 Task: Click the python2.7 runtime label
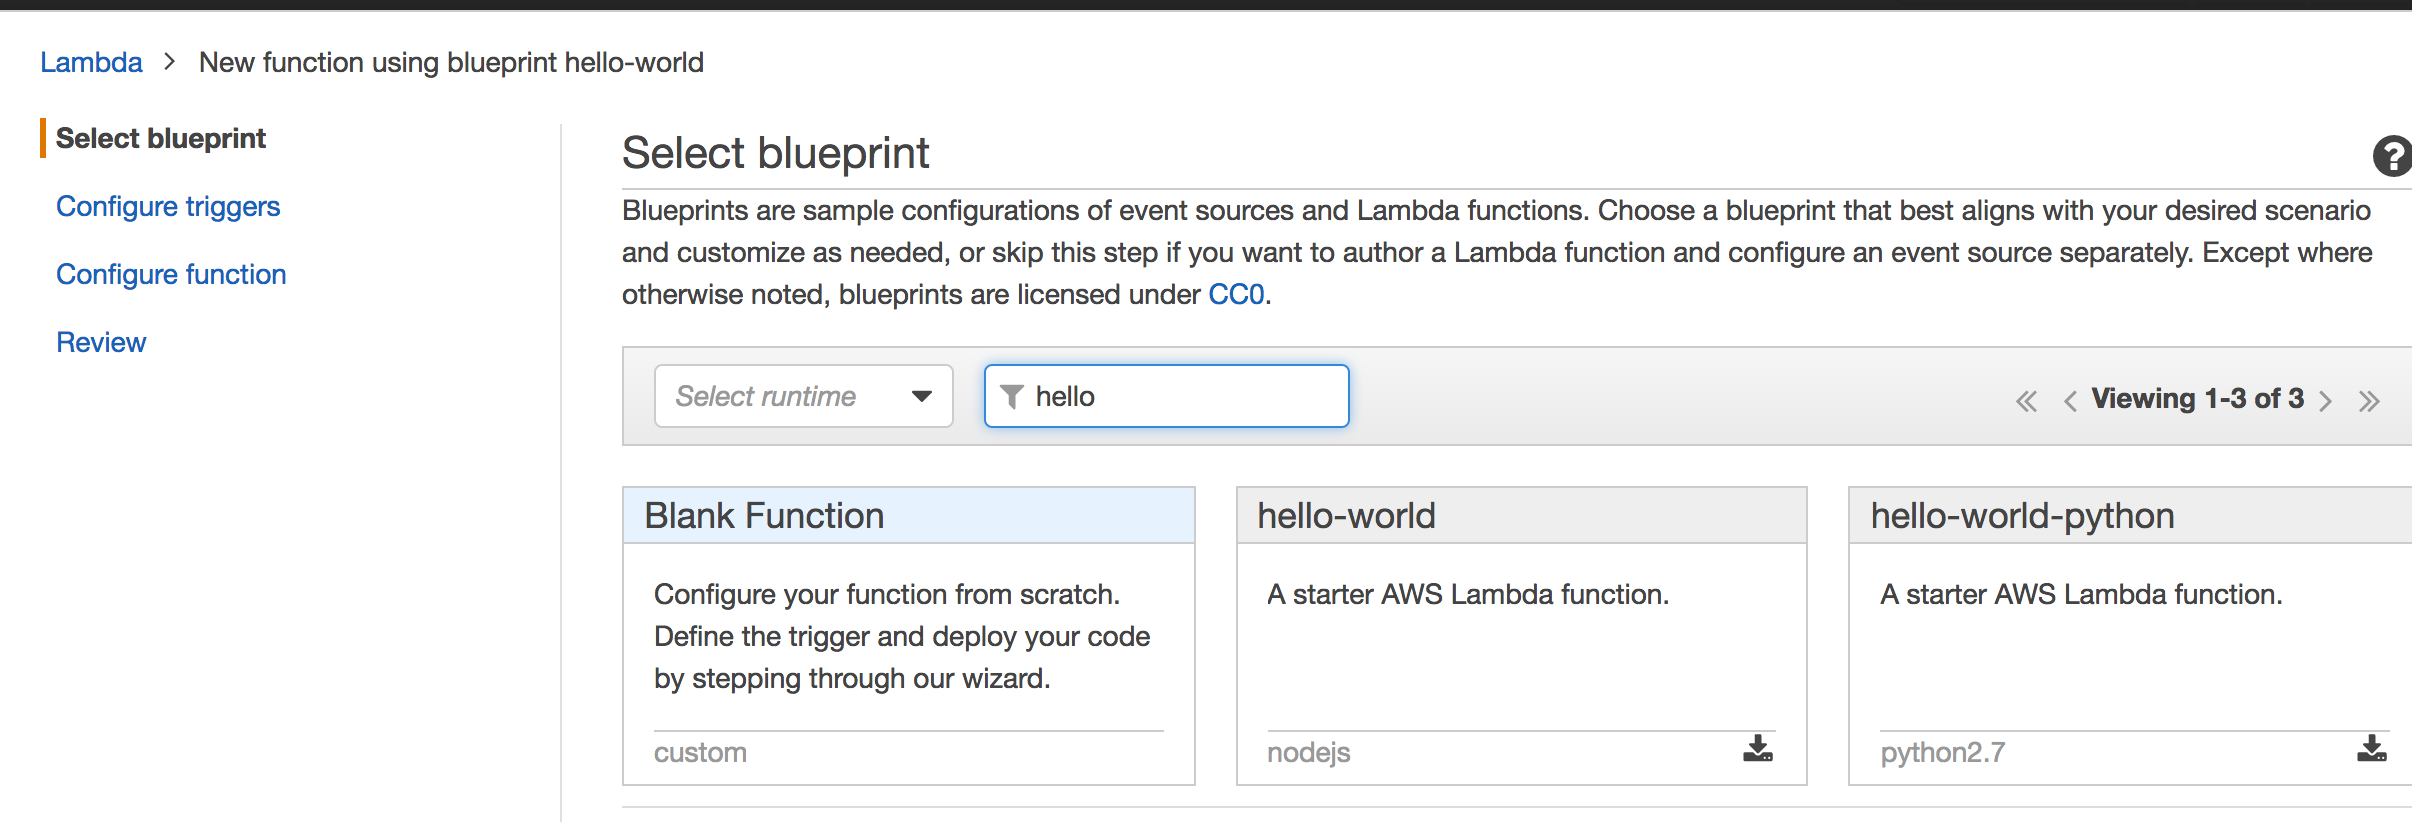(x=1943, y=752)
